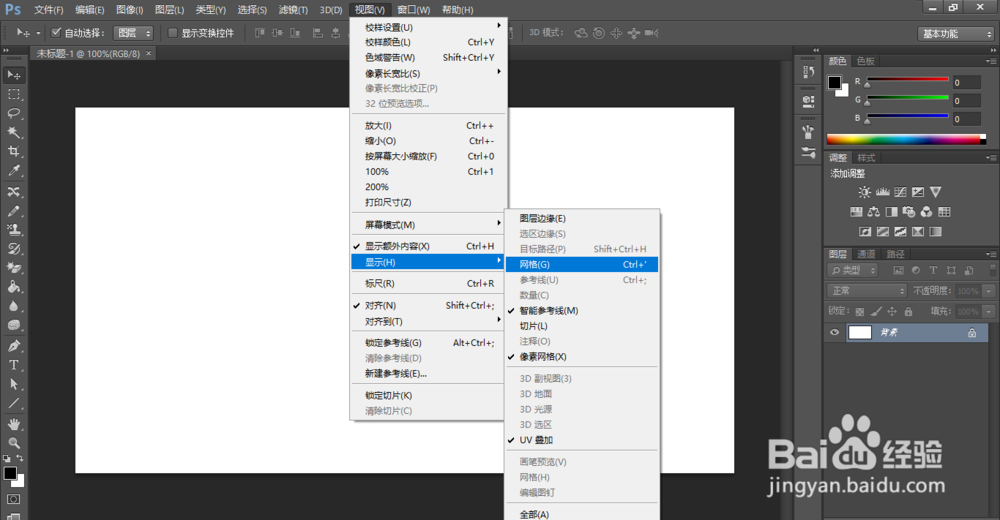The width and height of the screenshot is (1000, 520).
Task: Uncheck 智能参考线(M) in submenu
Action: [582, 311]
